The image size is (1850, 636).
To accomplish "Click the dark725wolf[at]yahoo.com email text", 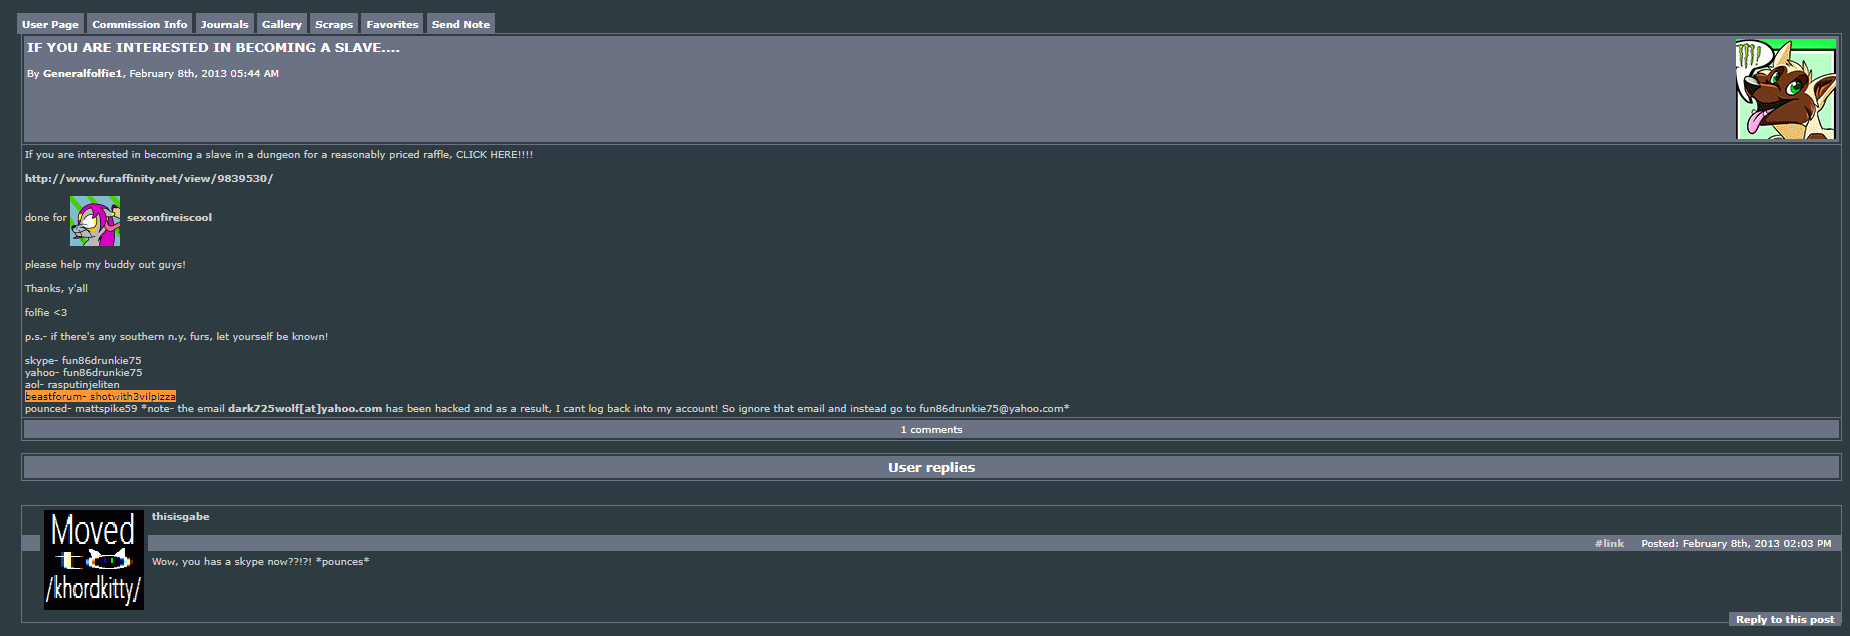I will [x=305, y=409].
